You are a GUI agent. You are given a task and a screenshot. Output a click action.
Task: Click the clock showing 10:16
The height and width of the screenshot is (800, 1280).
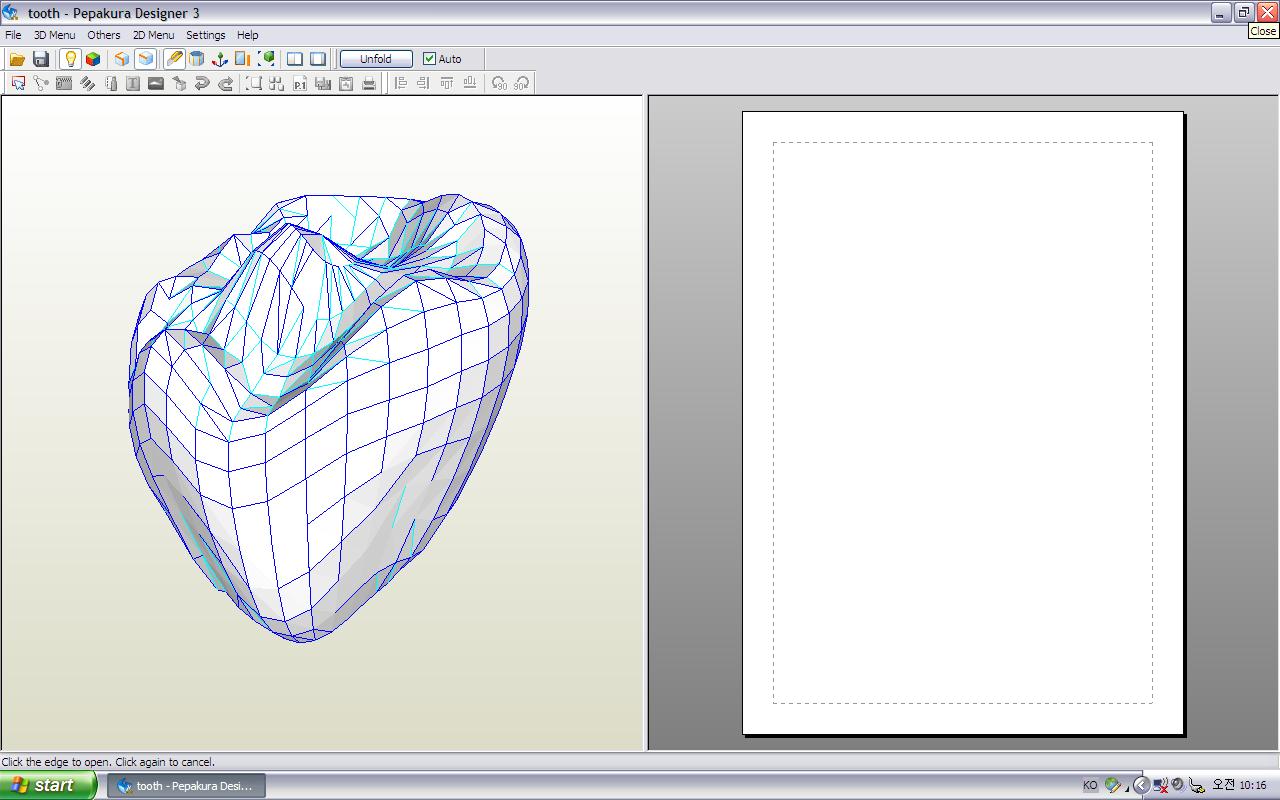[1240, 785]
